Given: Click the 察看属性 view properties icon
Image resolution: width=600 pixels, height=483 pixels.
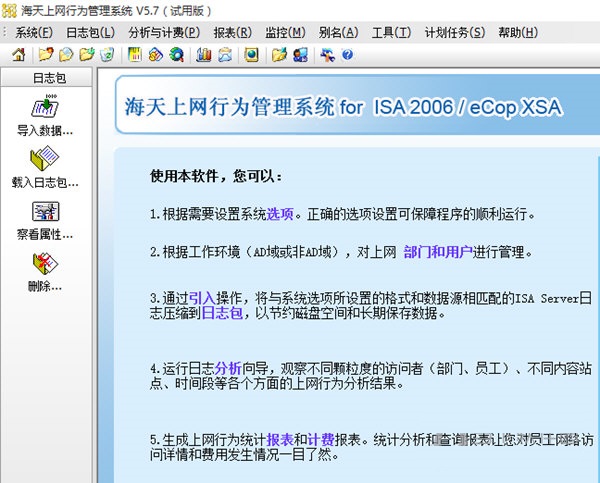Looking at the screenshot, I should click(45, 211).
